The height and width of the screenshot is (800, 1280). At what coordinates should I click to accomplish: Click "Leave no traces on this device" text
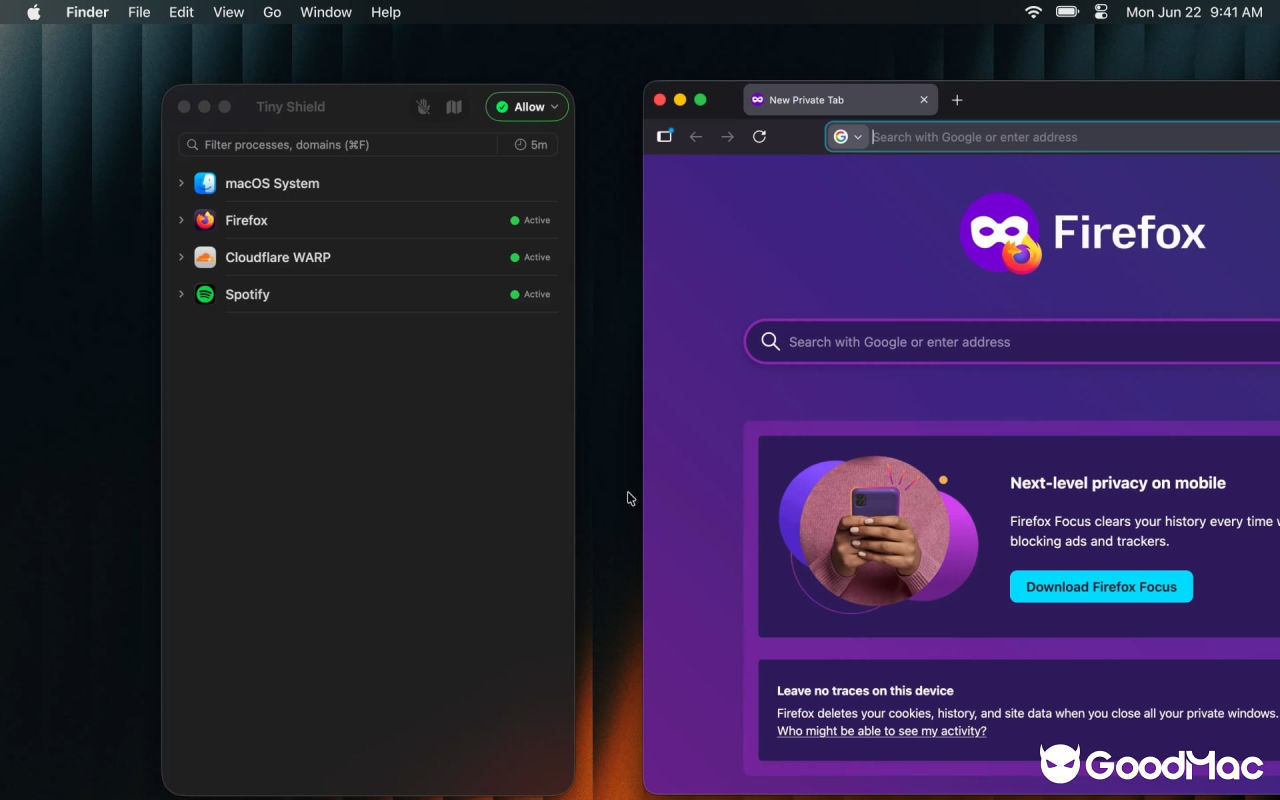coord(865,691)
